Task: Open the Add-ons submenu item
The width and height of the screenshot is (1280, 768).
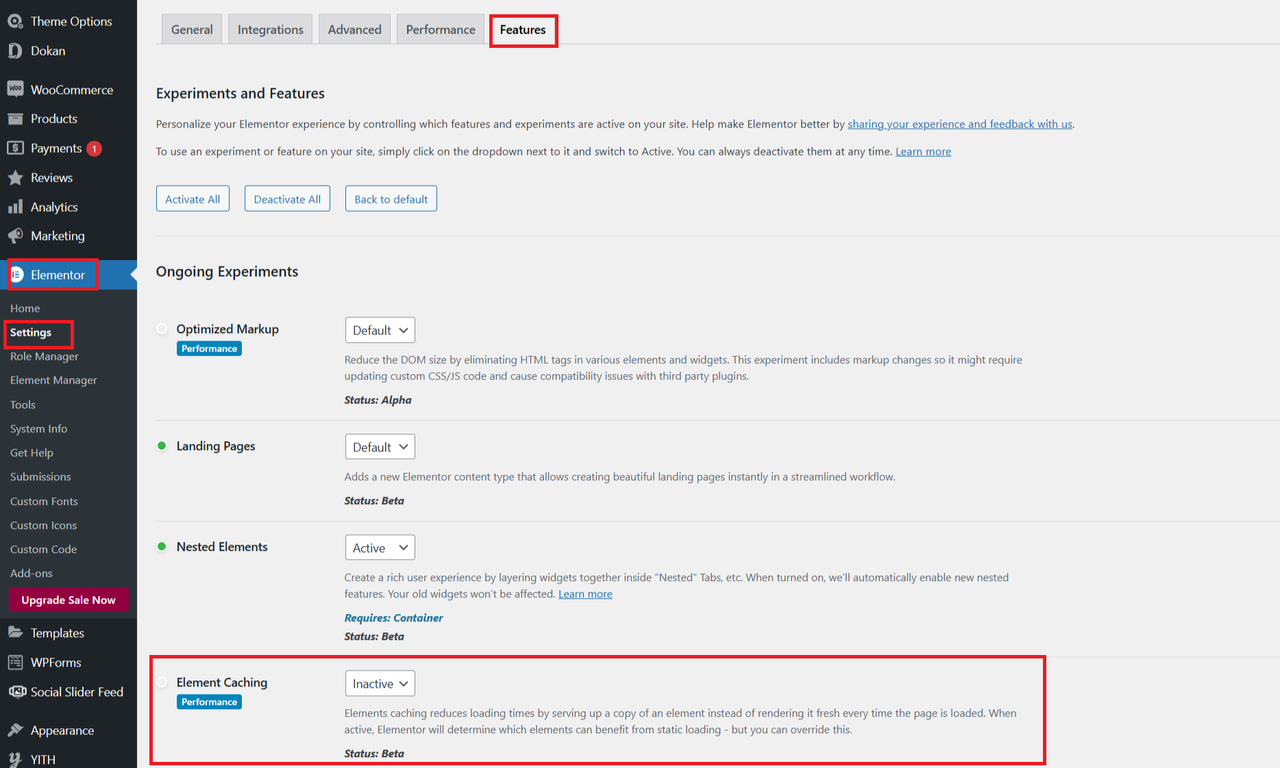Action: click(31, 573)
